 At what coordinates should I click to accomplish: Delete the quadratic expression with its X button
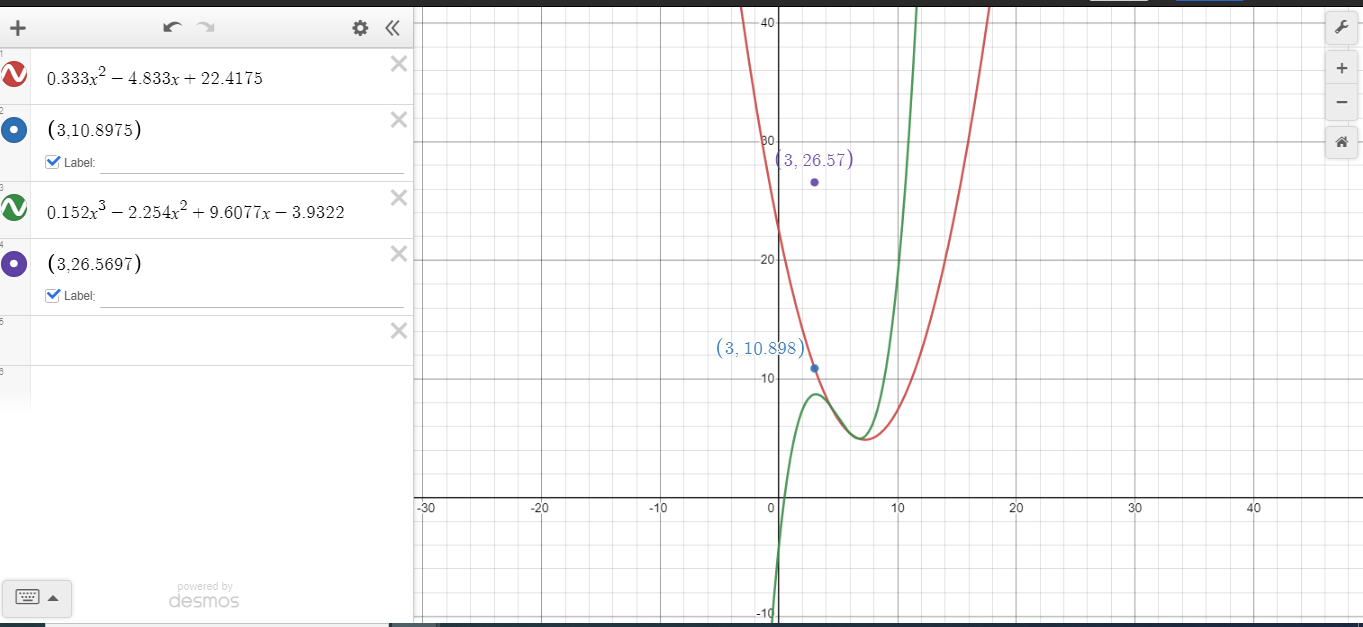point(398,63)
